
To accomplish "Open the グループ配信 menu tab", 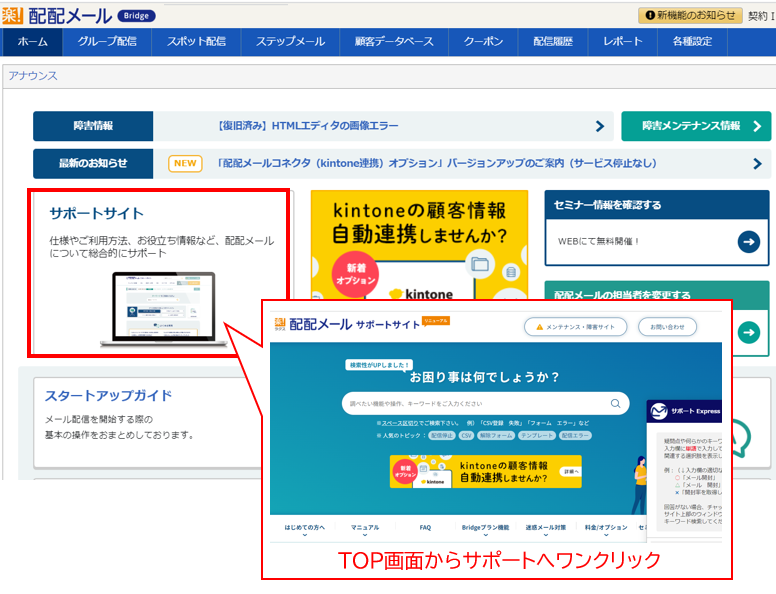I will (x=107, y=42).
